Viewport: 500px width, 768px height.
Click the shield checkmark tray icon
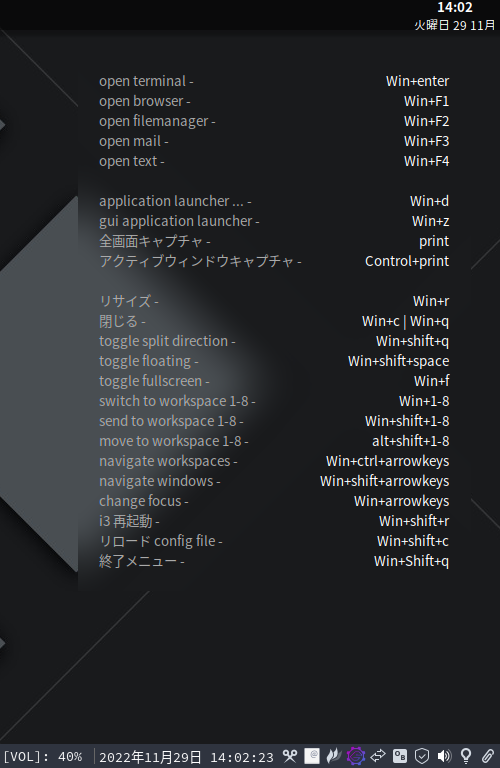[x=422, y=756]
